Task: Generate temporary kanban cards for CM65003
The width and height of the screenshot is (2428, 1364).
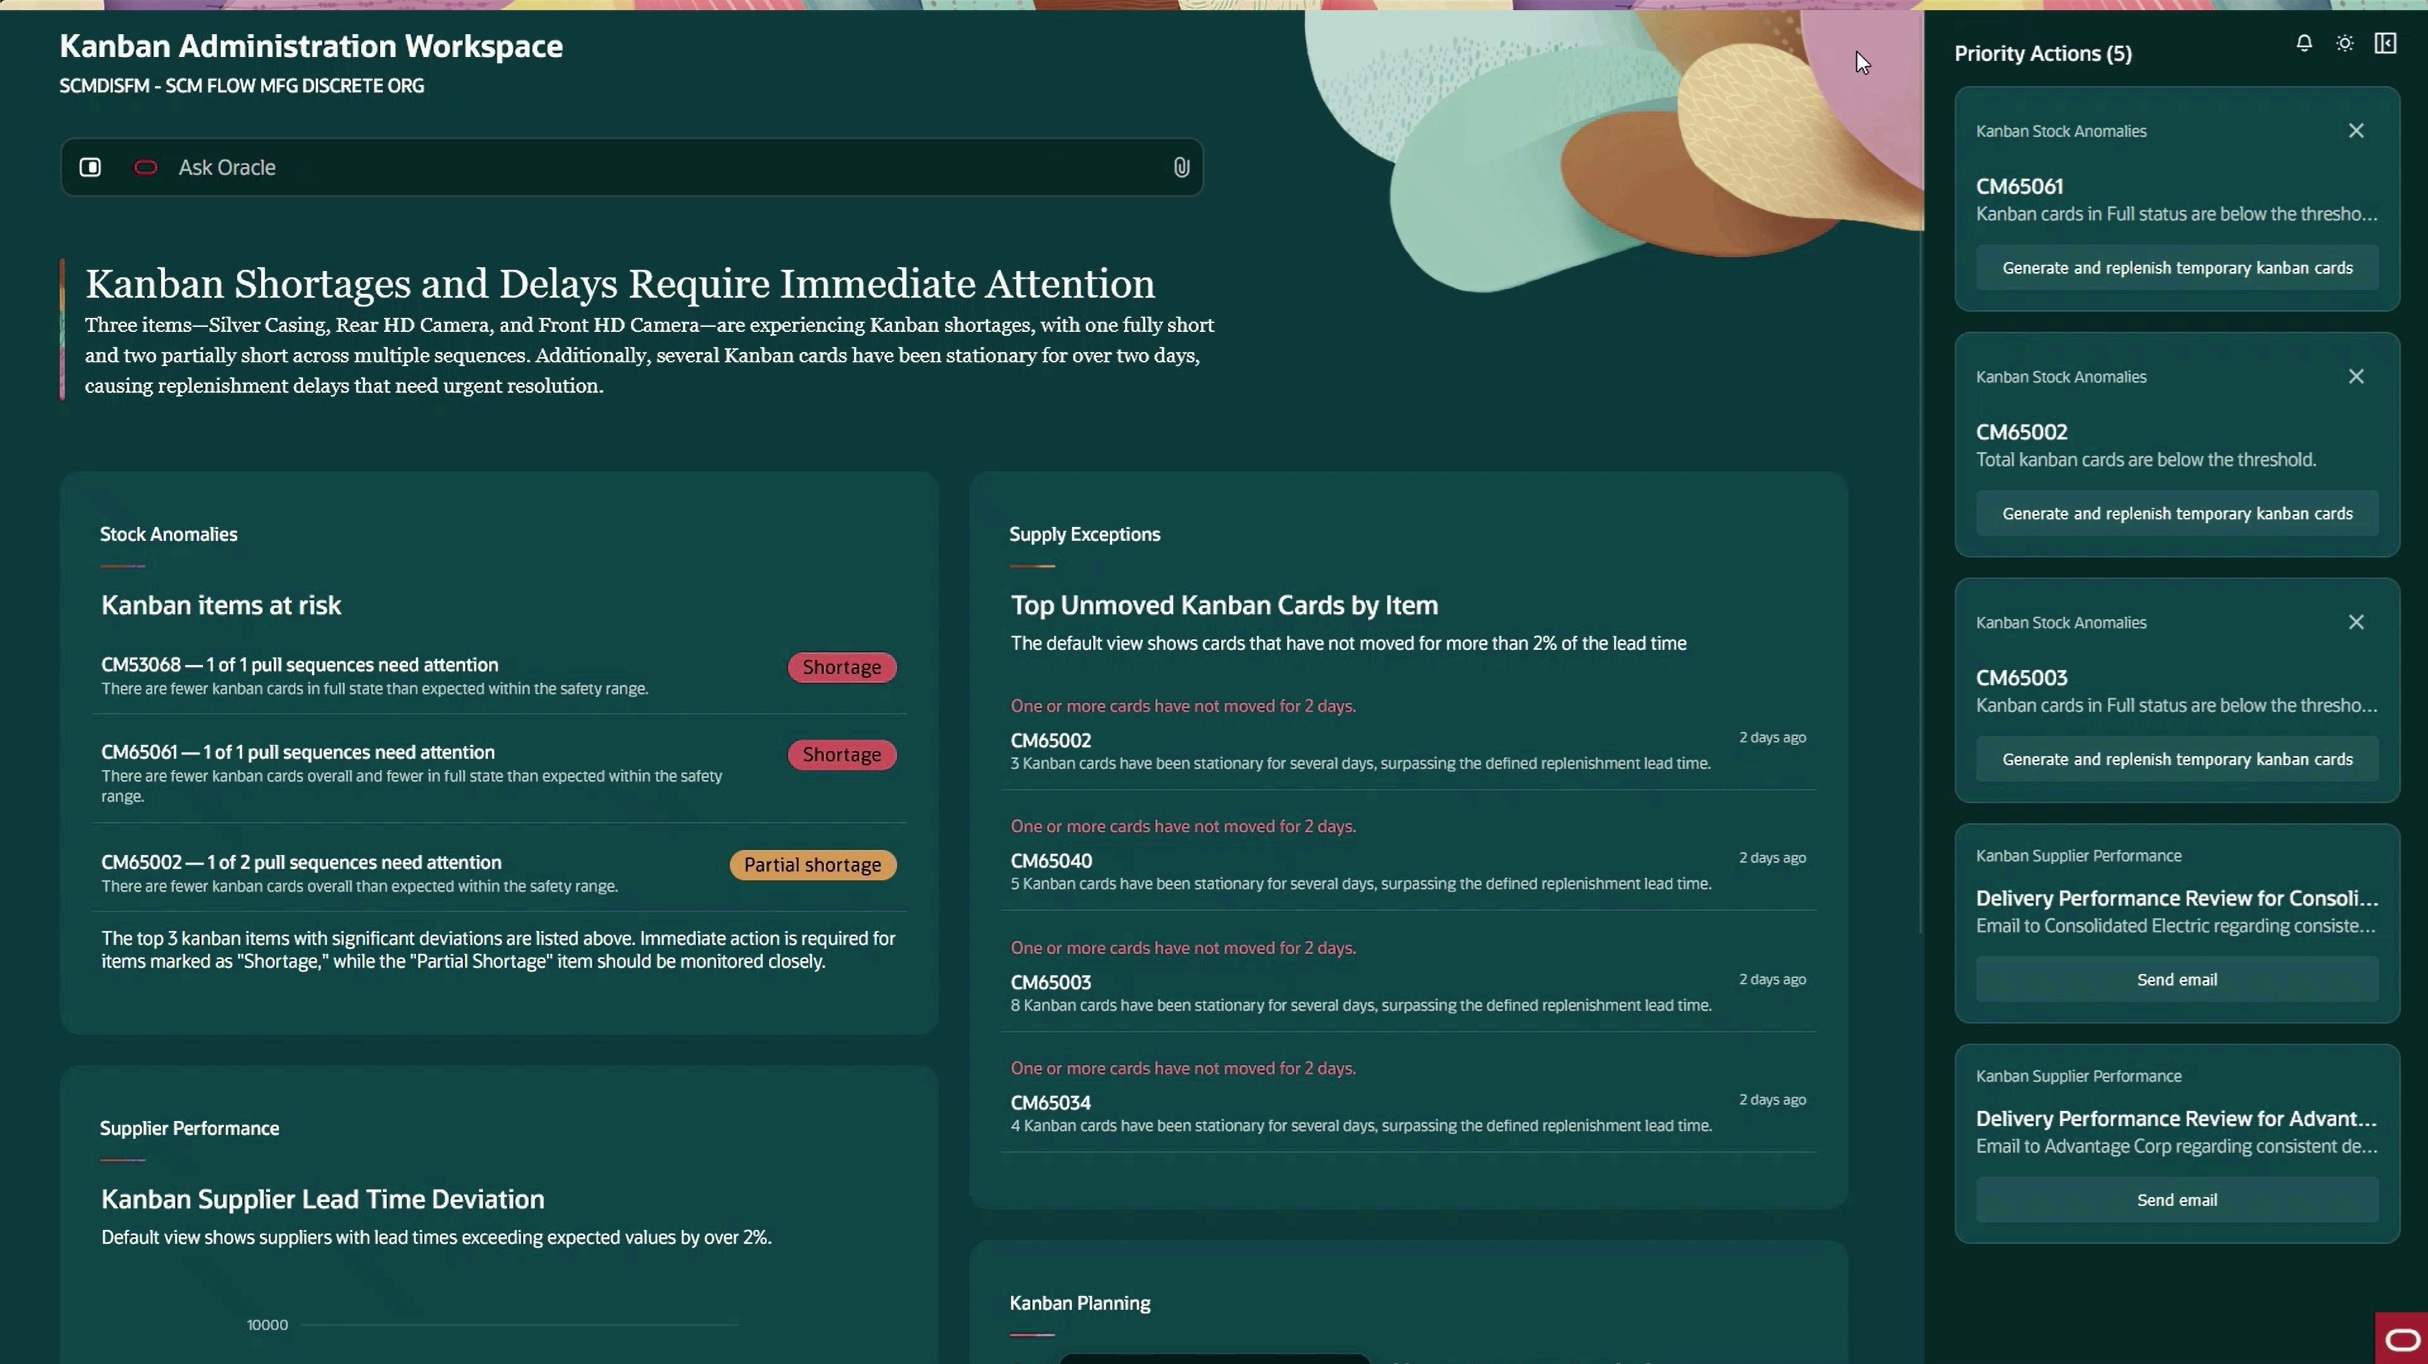Action: [x=2177, y=760]
